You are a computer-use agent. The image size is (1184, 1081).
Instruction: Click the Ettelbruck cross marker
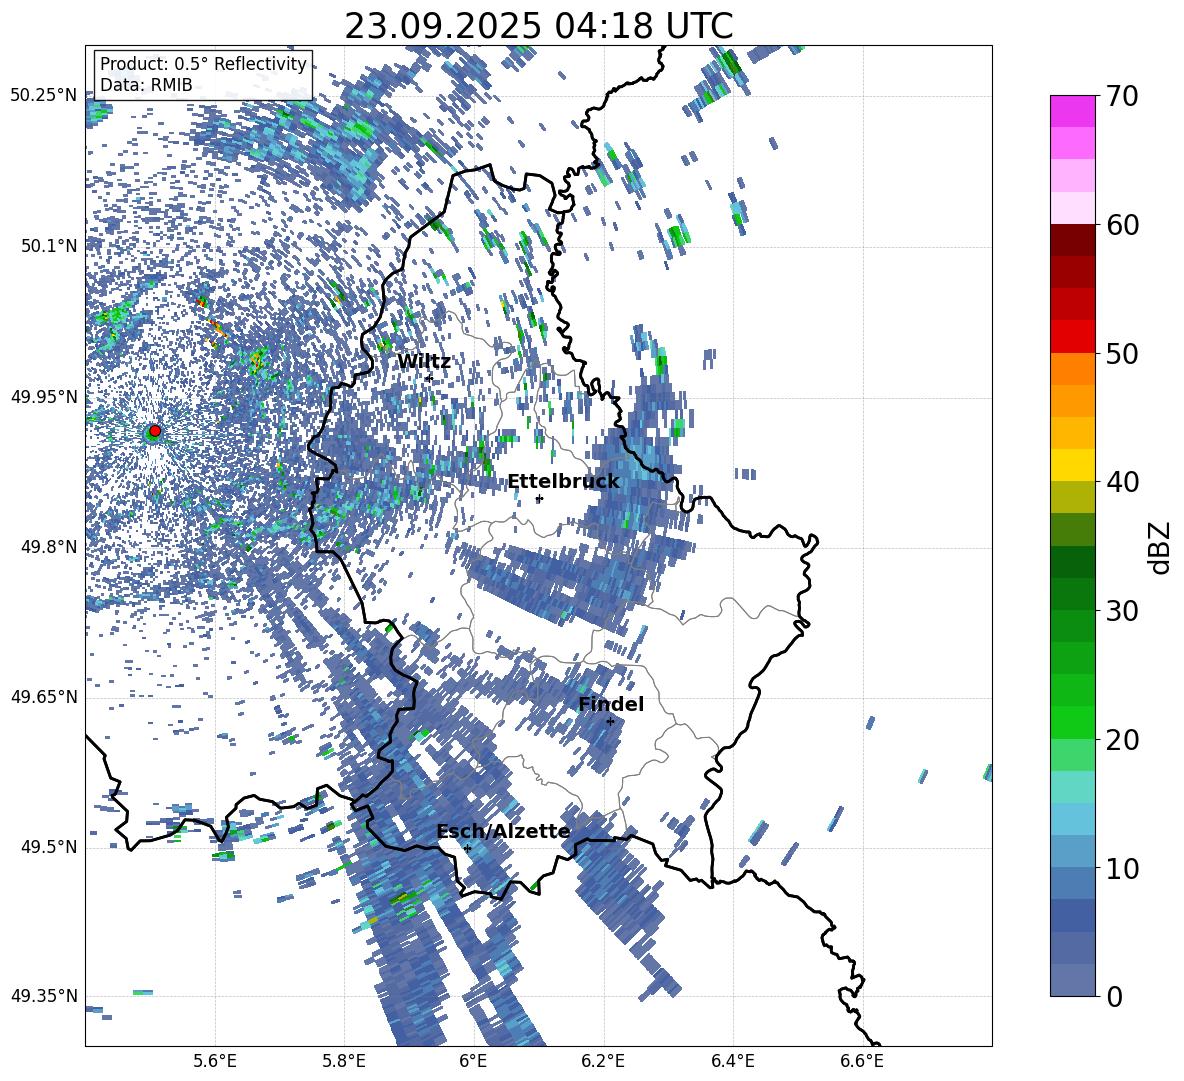[539, 499]
